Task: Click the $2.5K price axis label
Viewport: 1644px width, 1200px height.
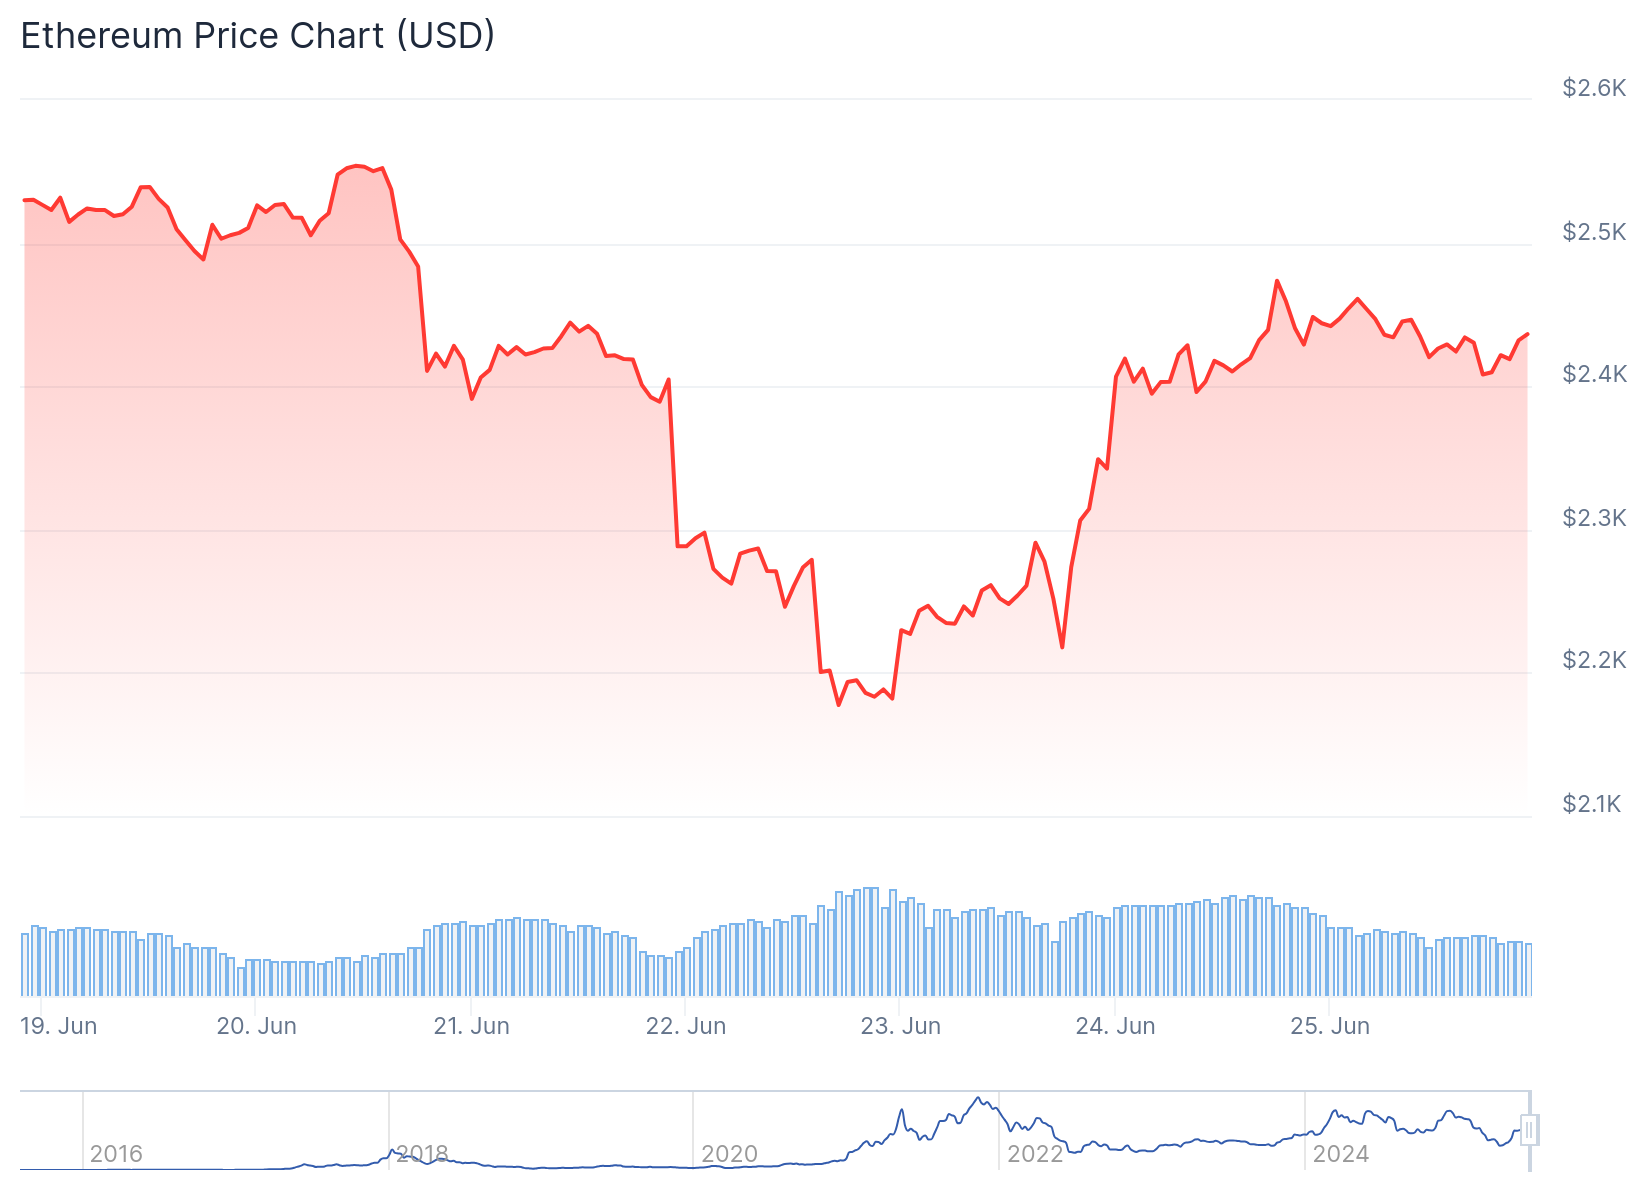Action: click(x=1594, y=232)
